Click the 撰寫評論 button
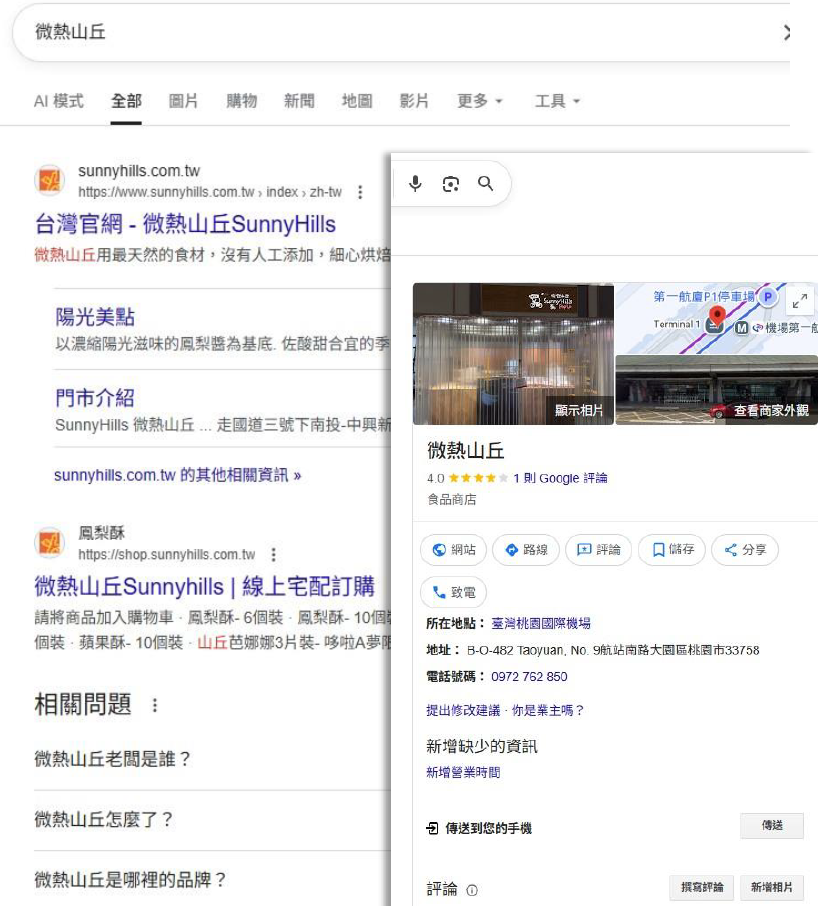This screenshot has height=906, width=821. click(702, 888)
